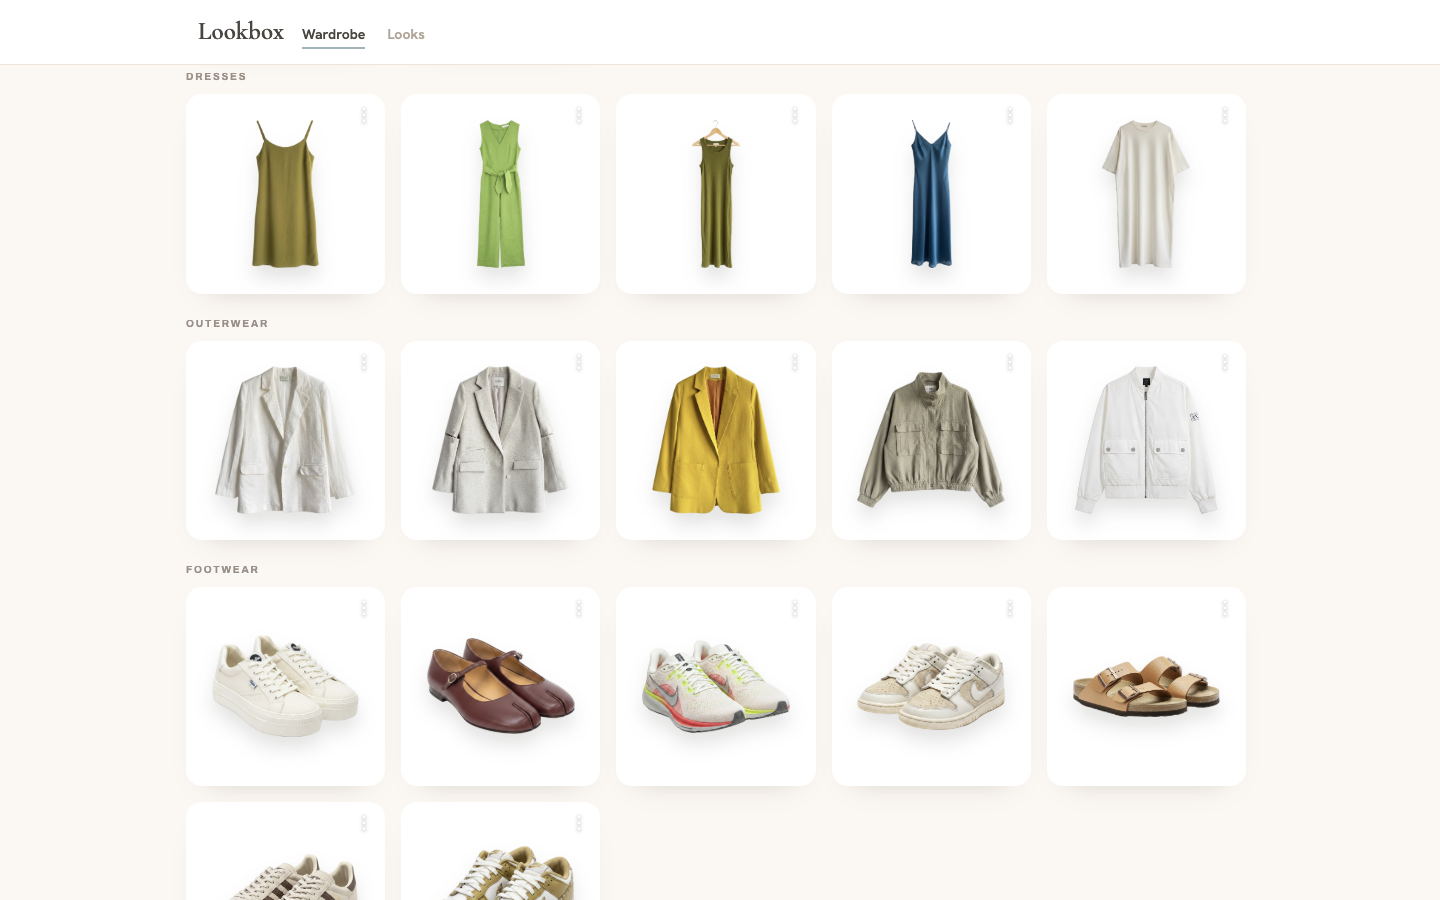Open options menu on green jumpsuit card
1440x900 pixels.
[579, 116]
